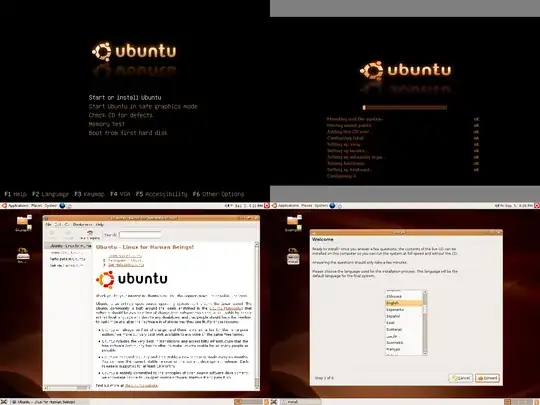Select "Start or install Ubuntu" boot entry
Viewport: 540px width, 405px height.
click(125, 97)
